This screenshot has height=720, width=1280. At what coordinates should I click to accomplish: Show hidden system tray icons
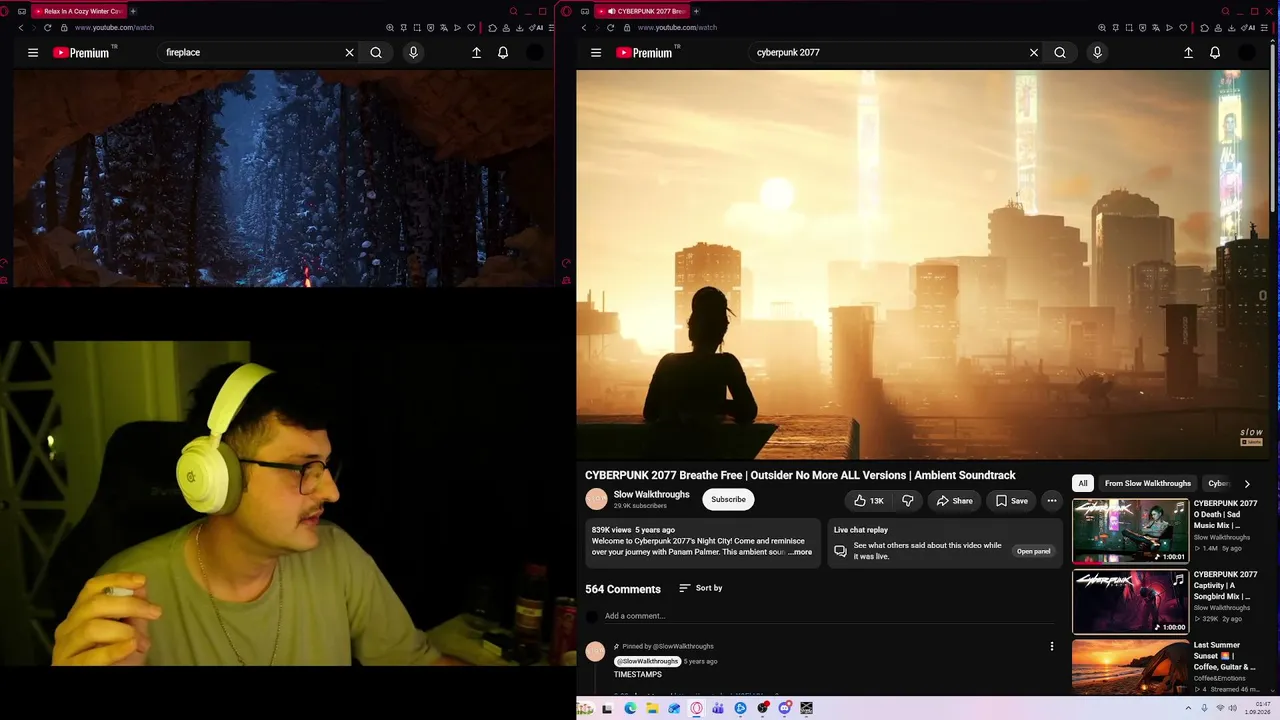[1189, 709]
